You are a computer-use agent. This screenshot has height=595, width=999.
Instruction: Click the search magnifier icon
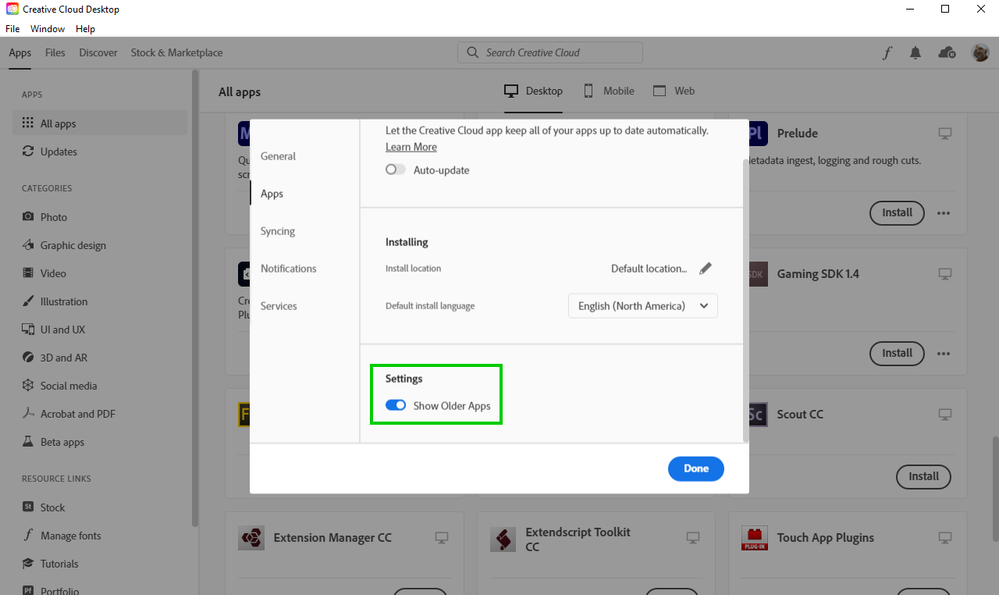coord(472,52)
